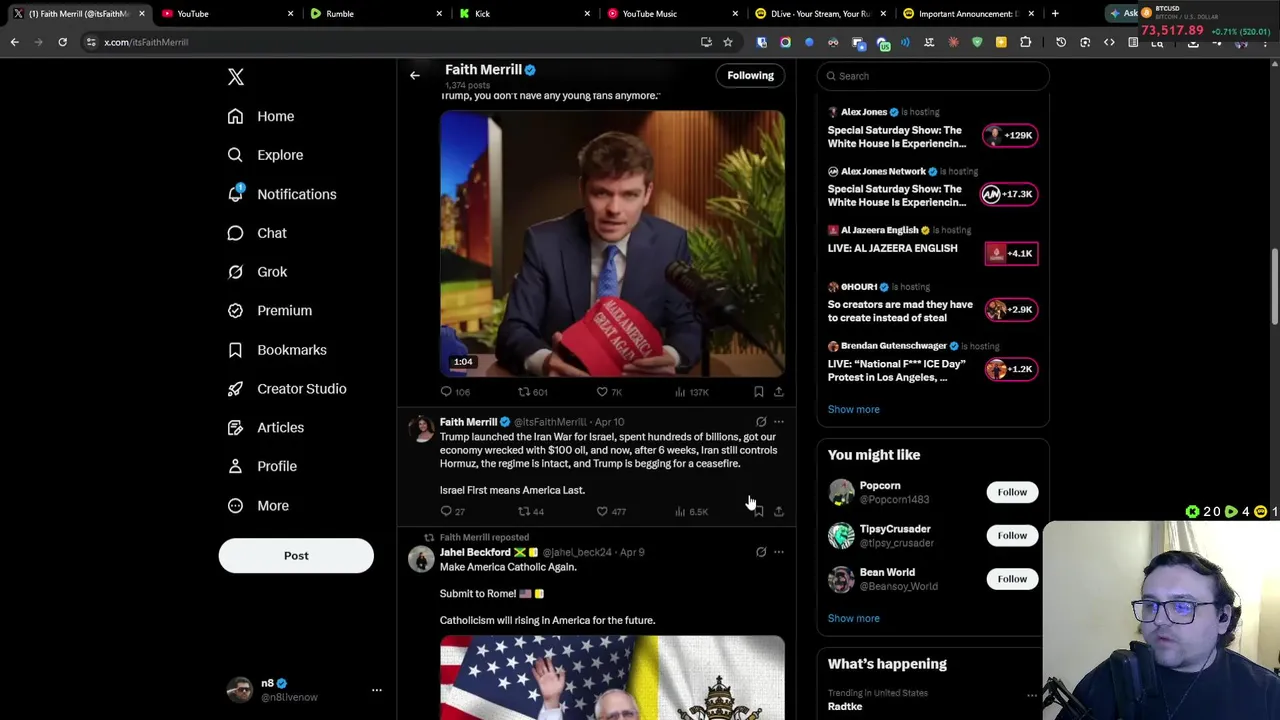Open the X logo home link
This screenshot has width=1280, height=720.
pos(236,77)
